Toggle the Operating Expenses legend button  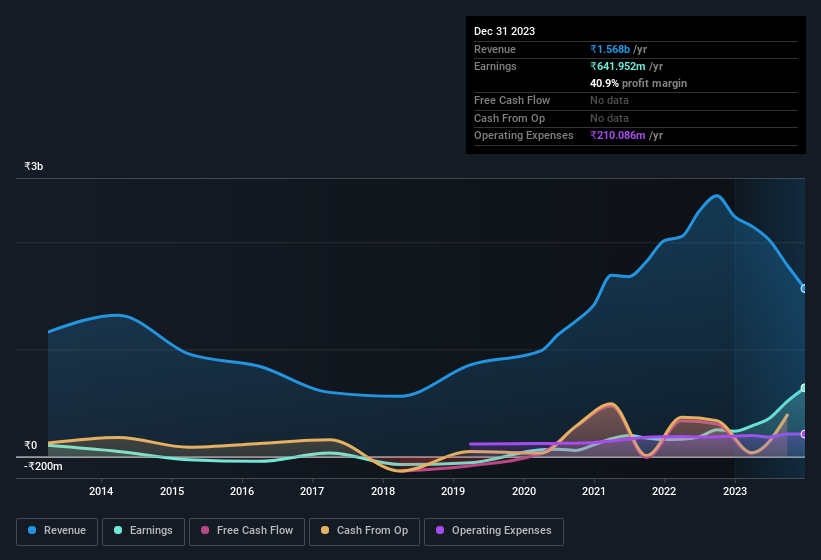pos(494,531)
